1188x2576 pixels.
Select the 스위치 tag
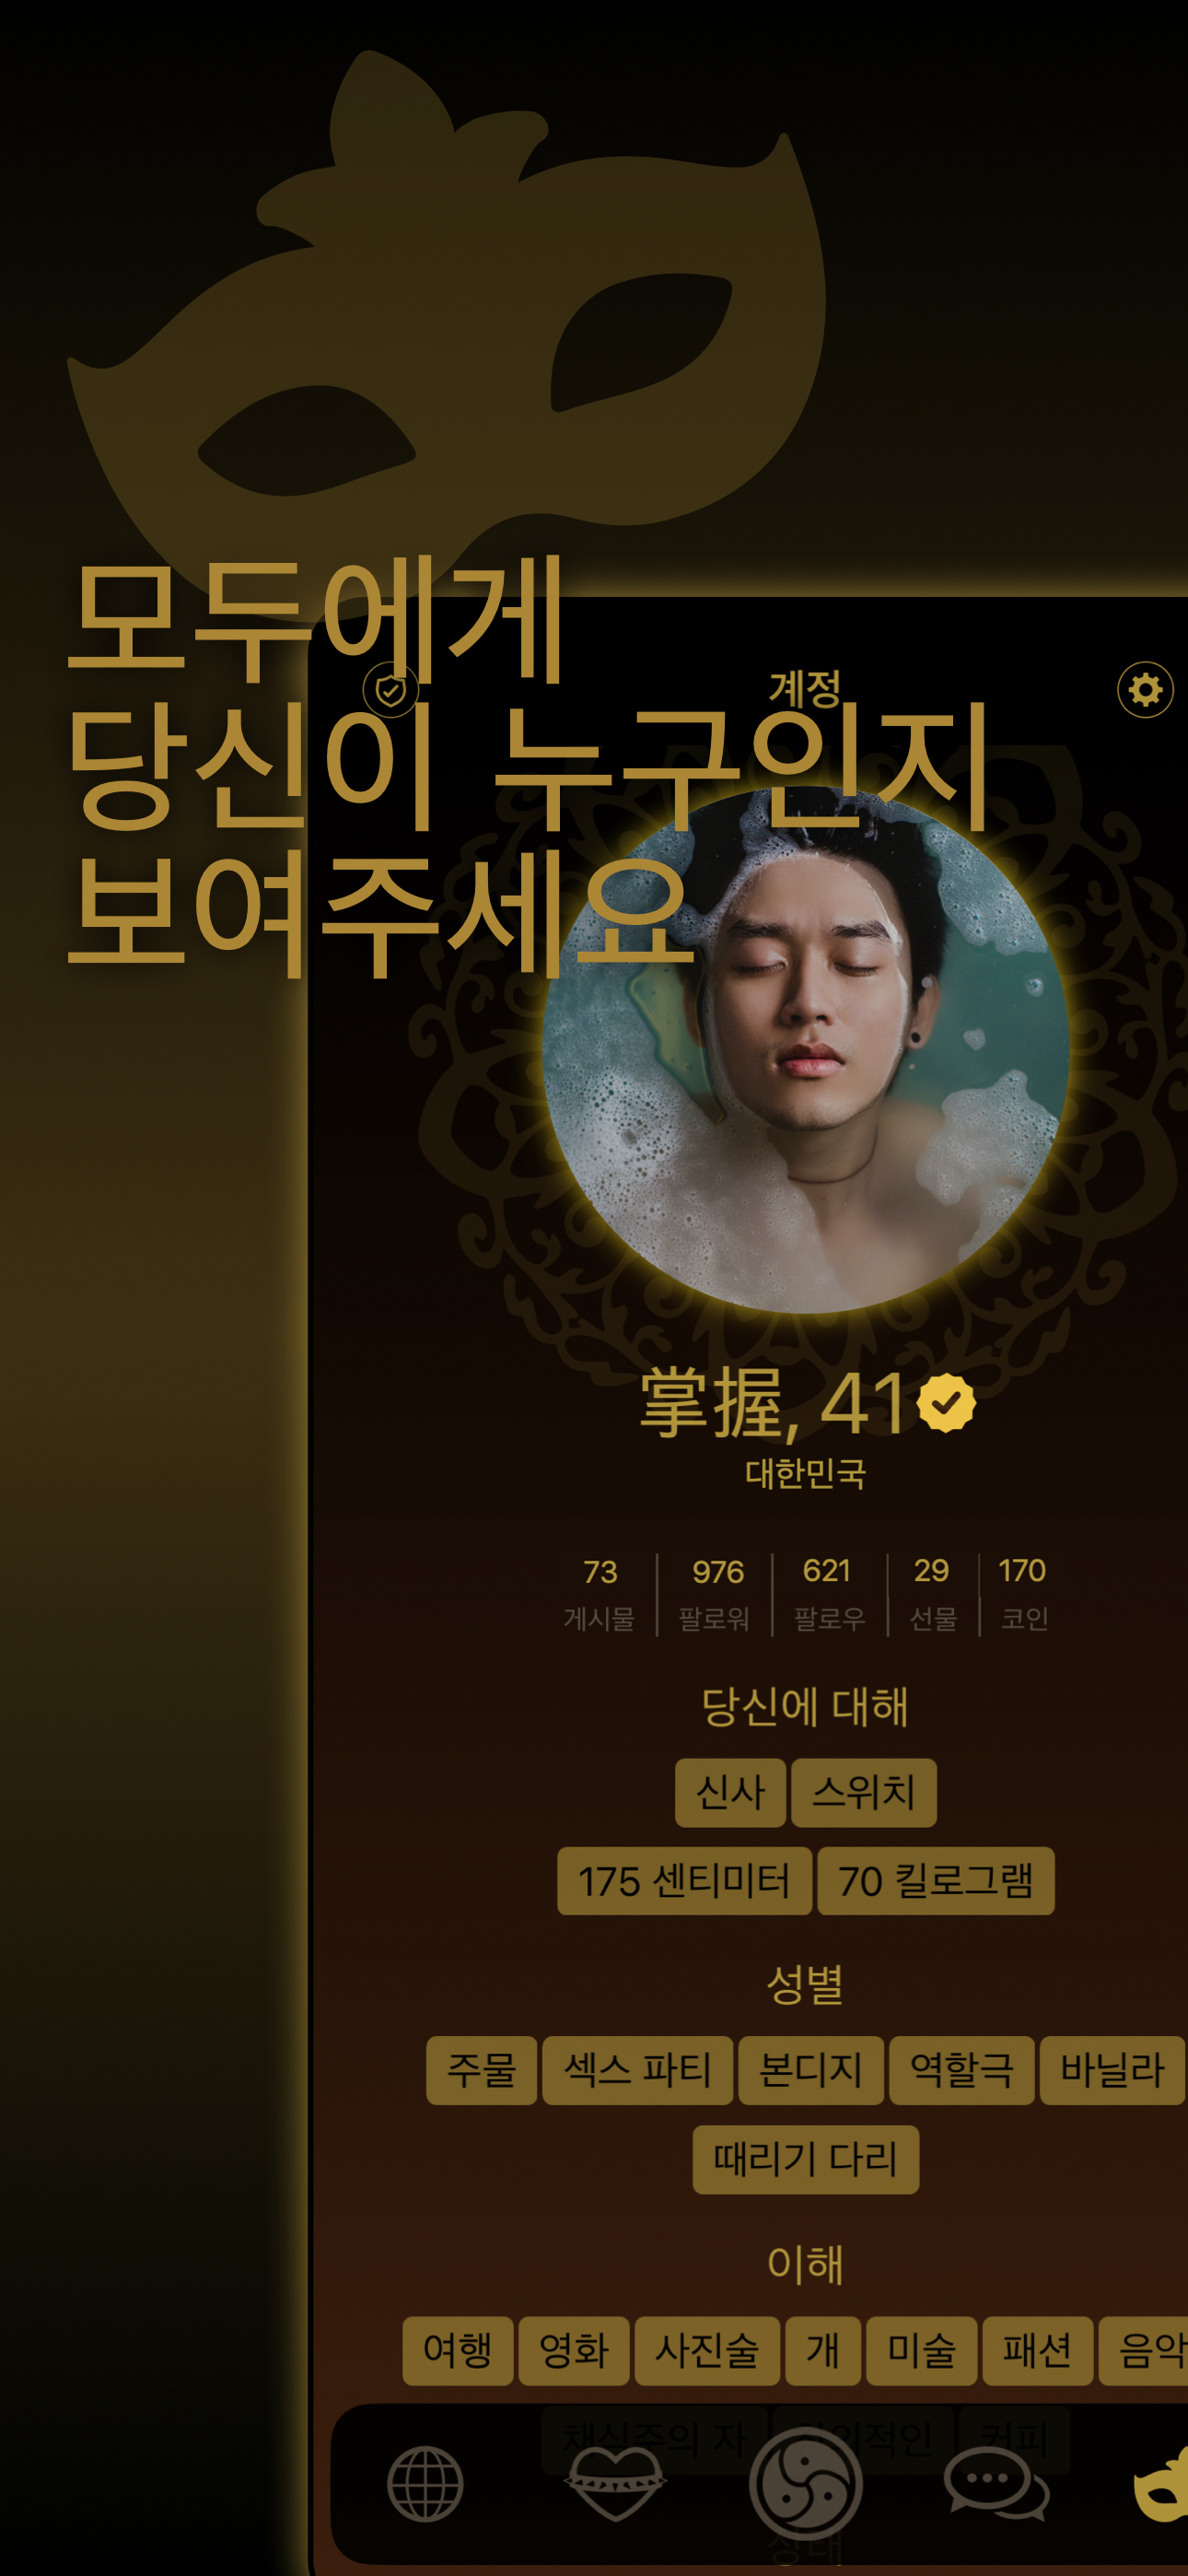864,1793
